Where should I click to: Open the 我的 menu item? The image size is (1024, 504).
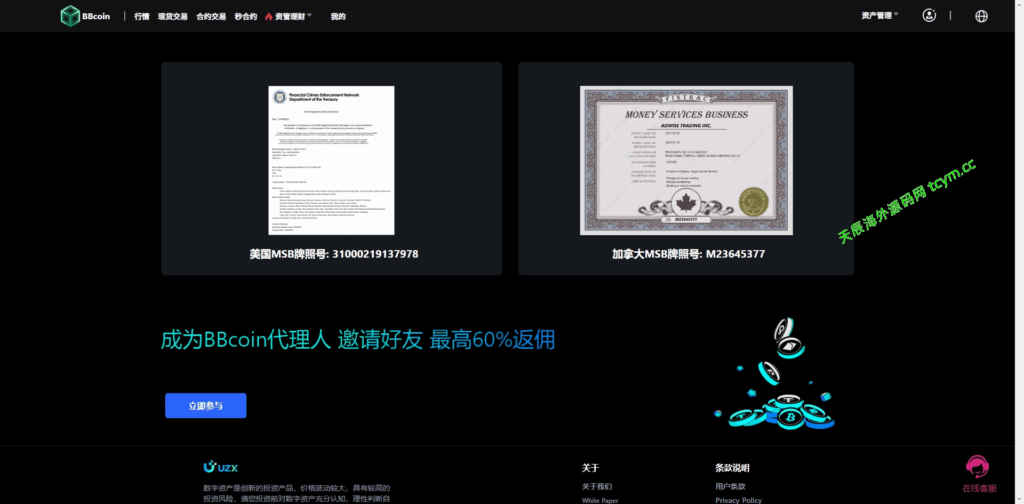338,16
